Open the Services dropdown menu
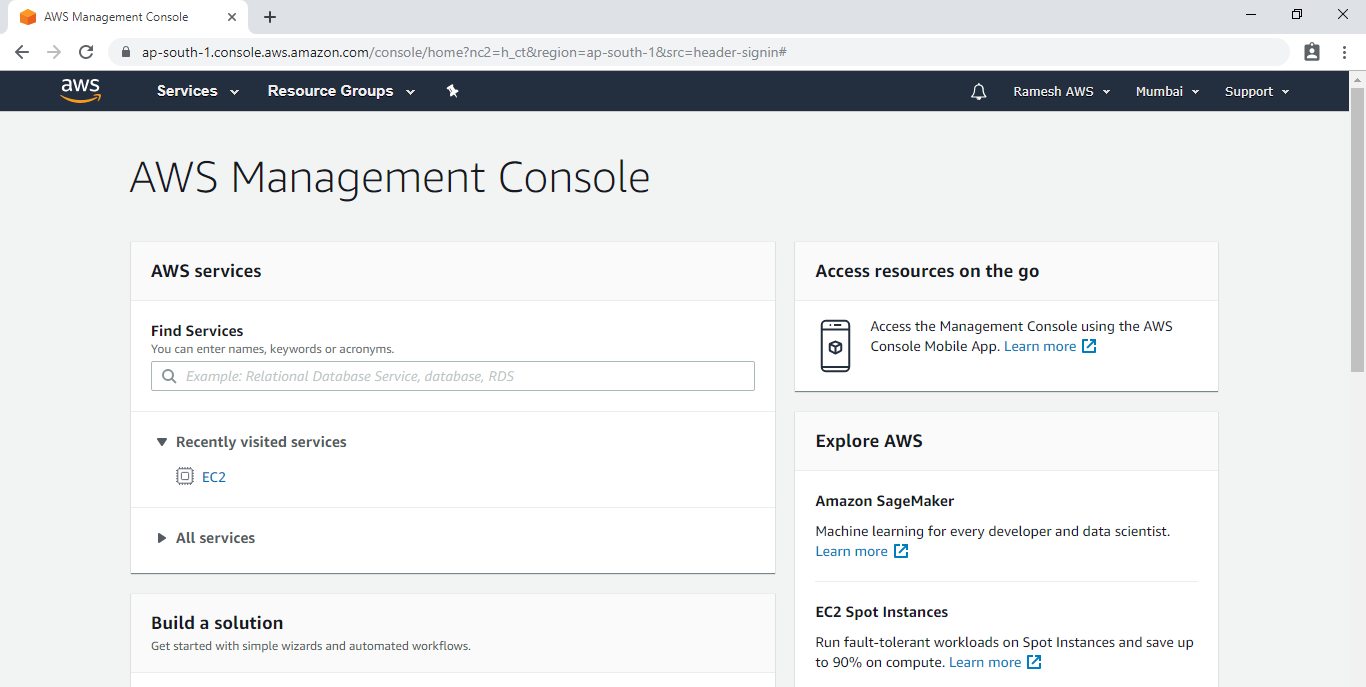The image size is (1366, 687). pos(198,91)
